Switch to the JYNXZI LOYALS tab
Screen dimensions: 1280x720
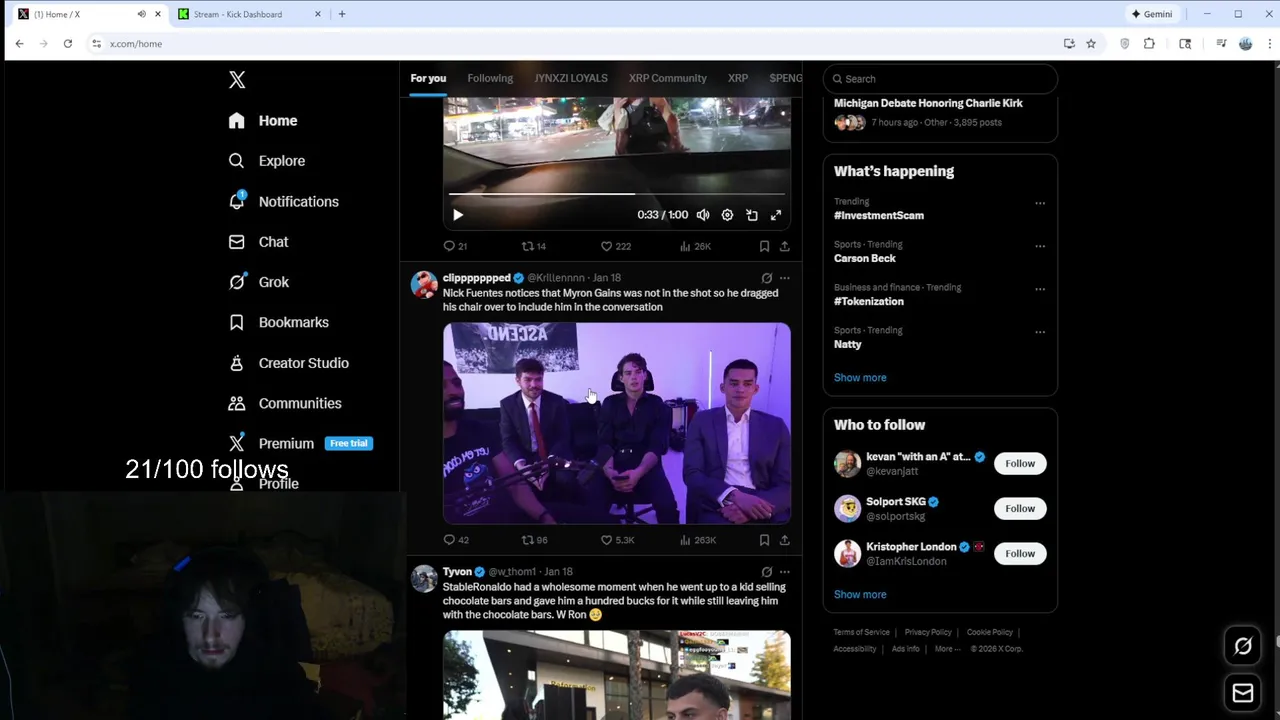tap(570, 78)
